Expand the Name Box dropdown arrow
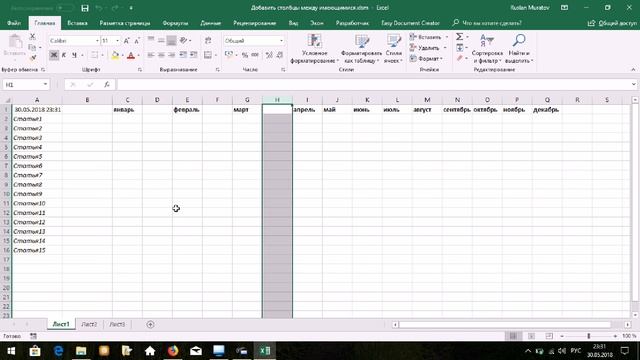This screenshot has width=640, height=360. coord(45,84)
